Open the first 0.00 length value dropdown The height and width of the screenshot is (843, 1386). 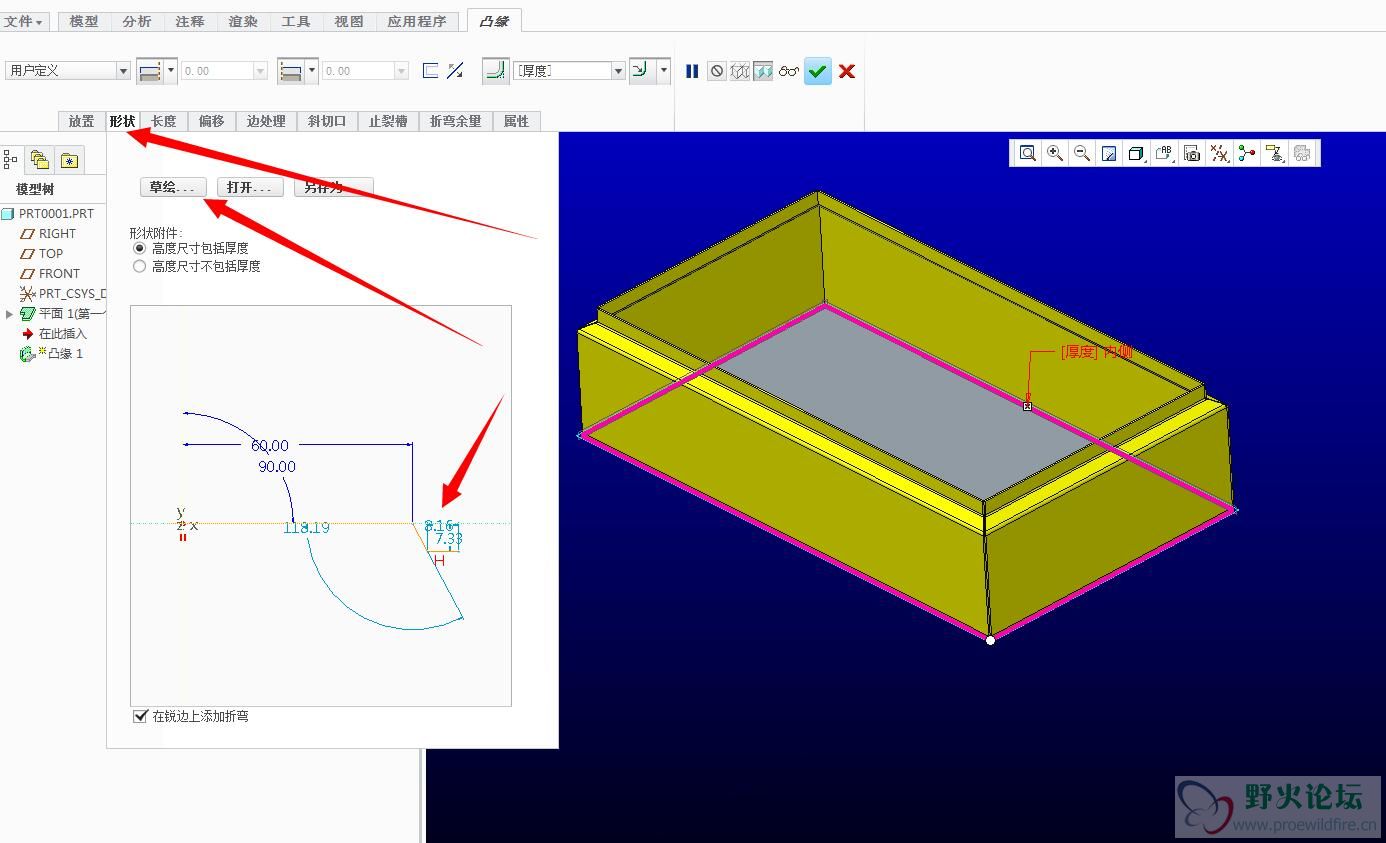[x=261, y=71]
